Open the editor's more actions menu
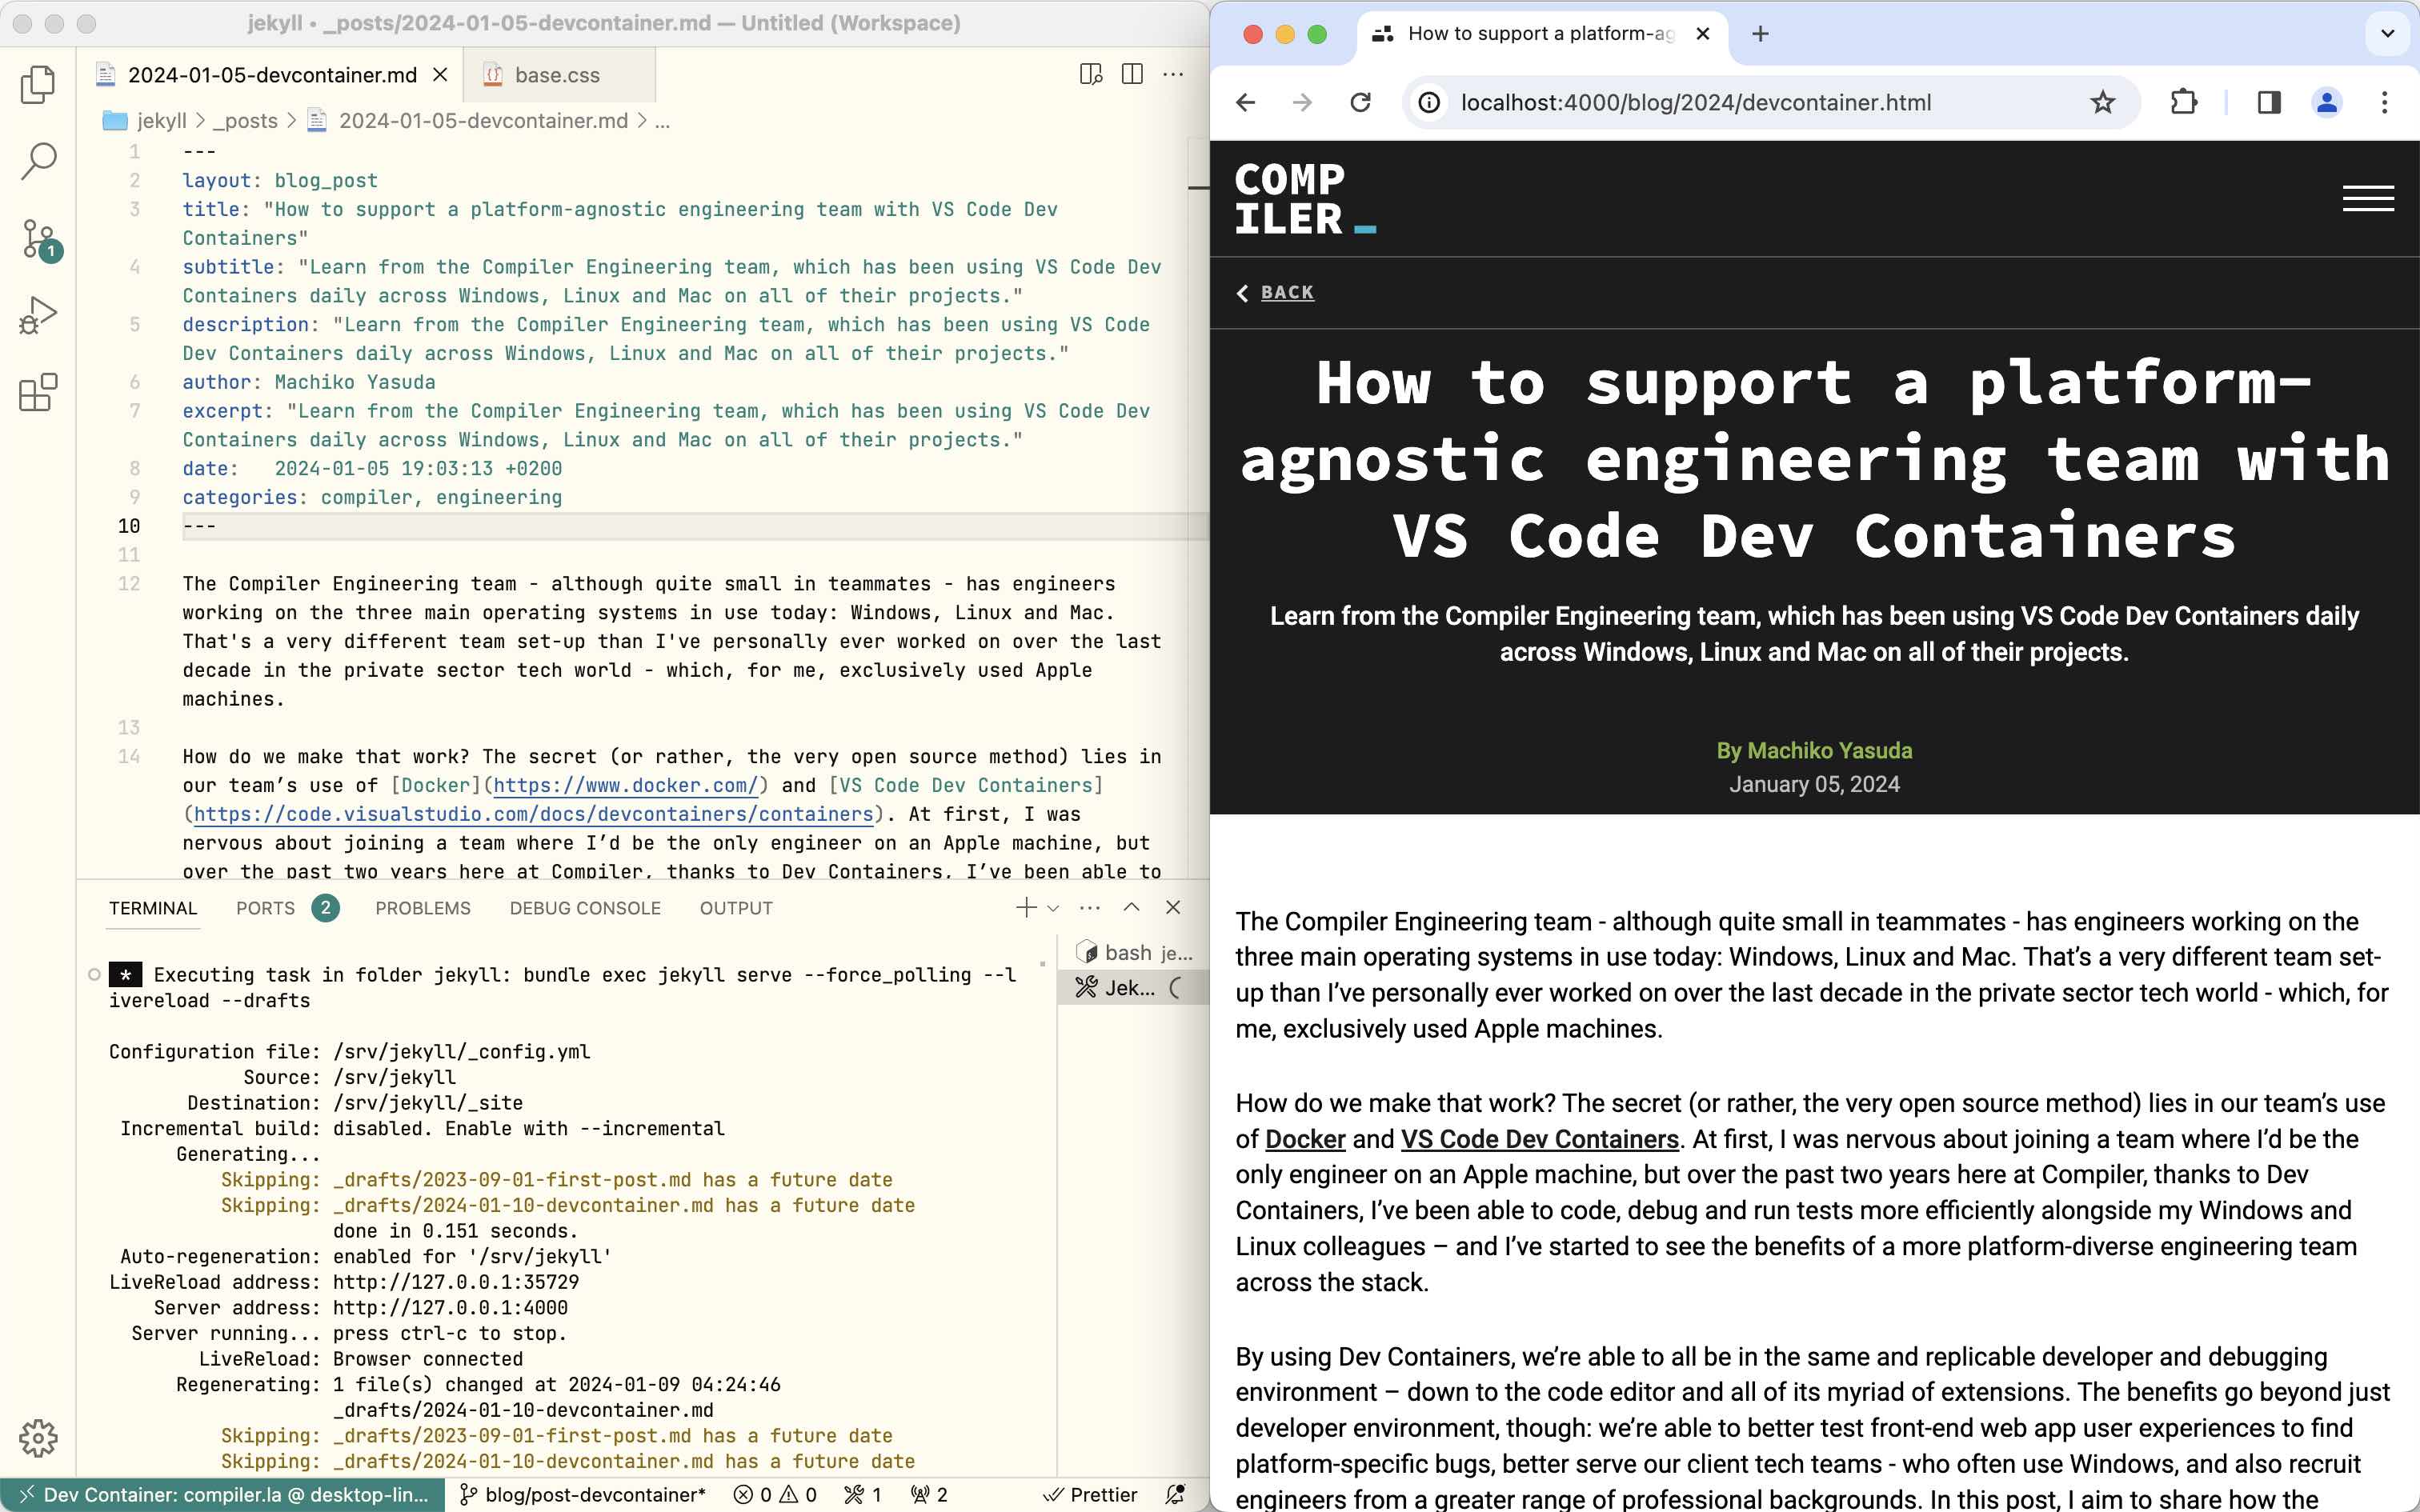Screen dimensions: 2420x1512 point(1173,73)
